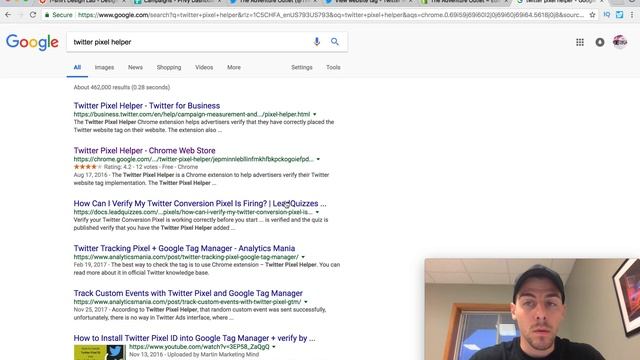Viewport: 640px width, 360px height.
Task: Open Twitter Tracking Pixel + Google Tag Manager result
Action: pyautogui.click(x=184, y=248)
